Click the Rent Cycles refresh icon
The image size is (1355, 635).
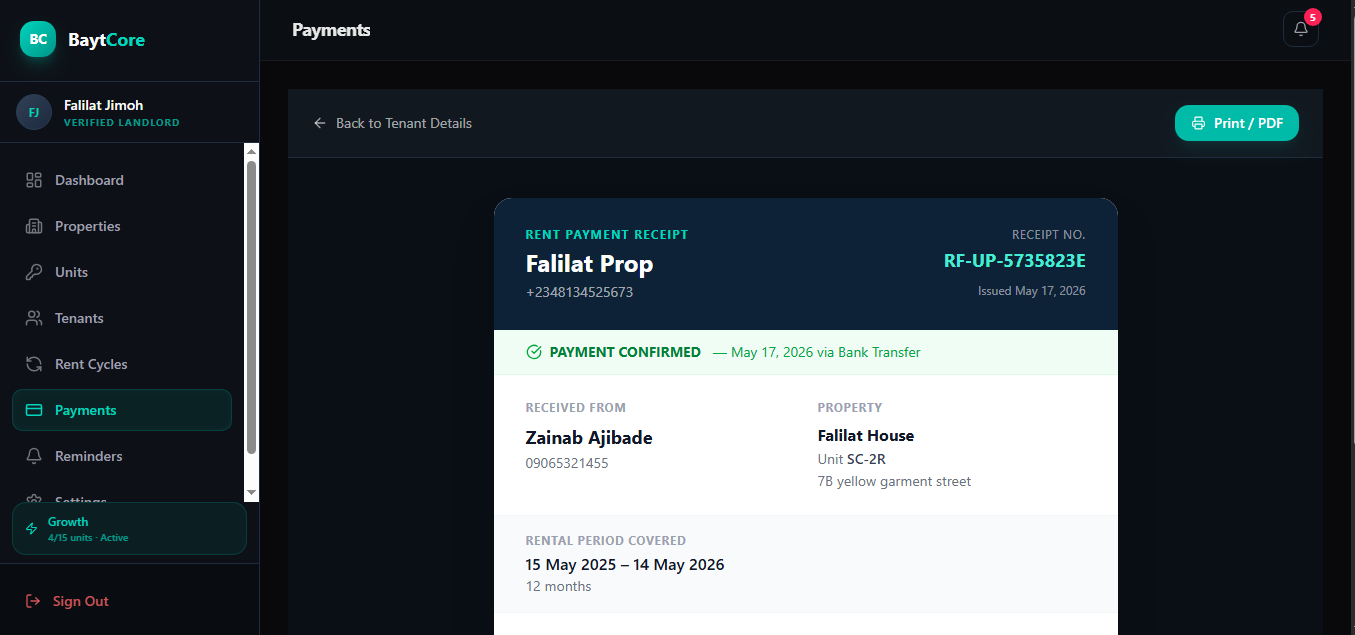pos(34,364)
